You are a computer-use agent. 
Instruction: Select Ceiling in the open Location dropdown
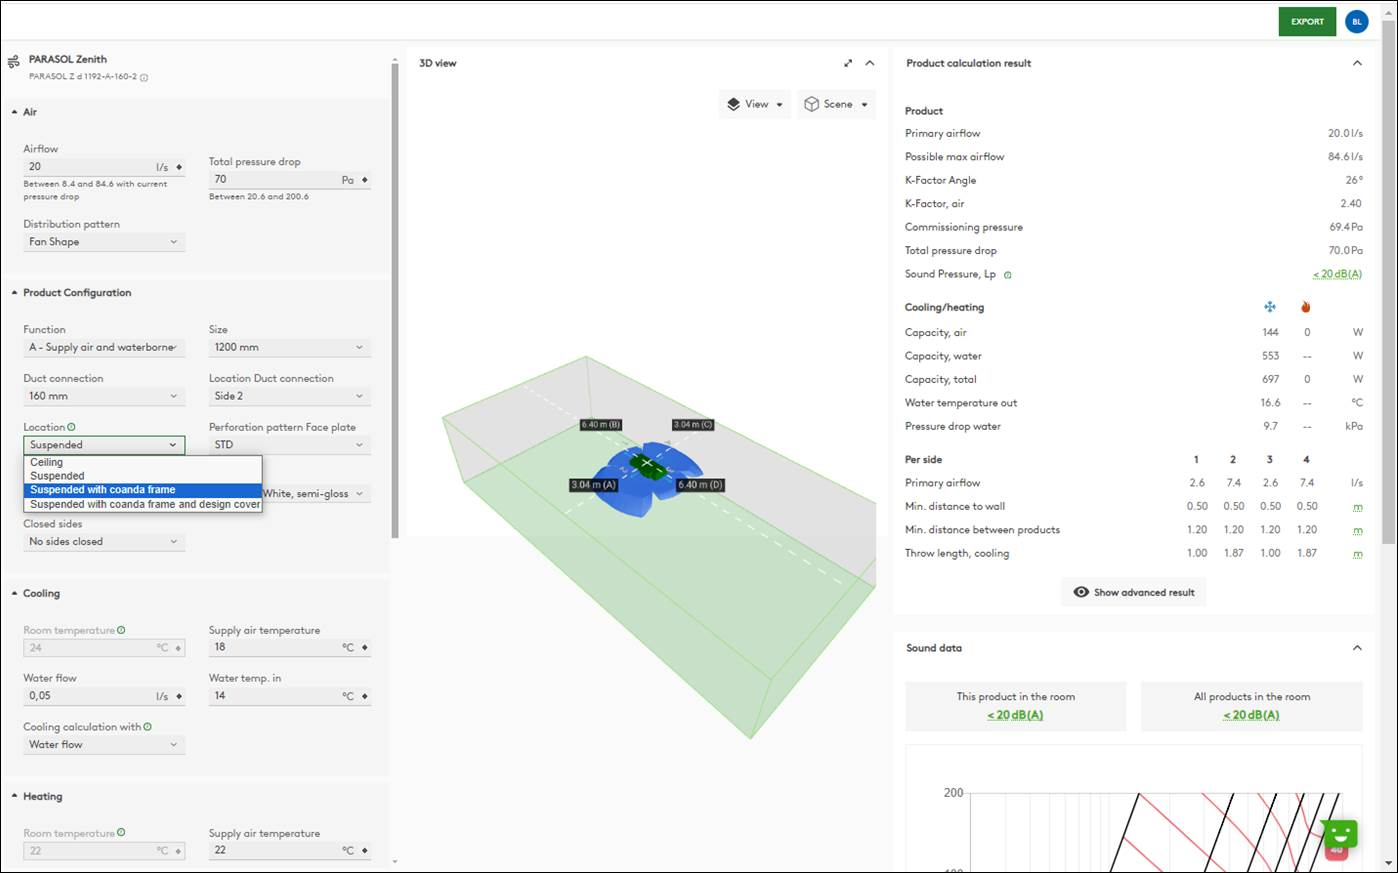point(45,462)
